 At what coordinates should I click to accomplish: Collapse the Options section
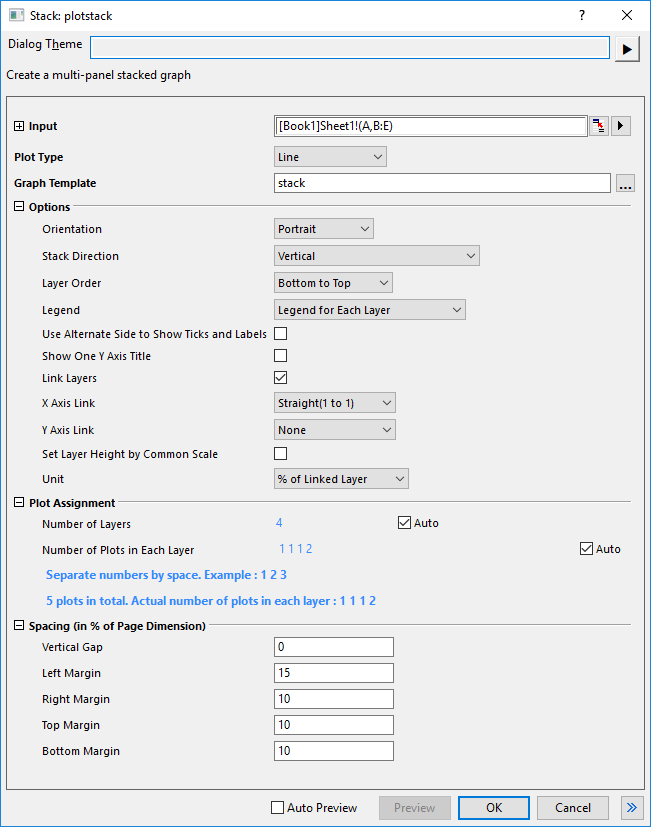coord(19,207)
